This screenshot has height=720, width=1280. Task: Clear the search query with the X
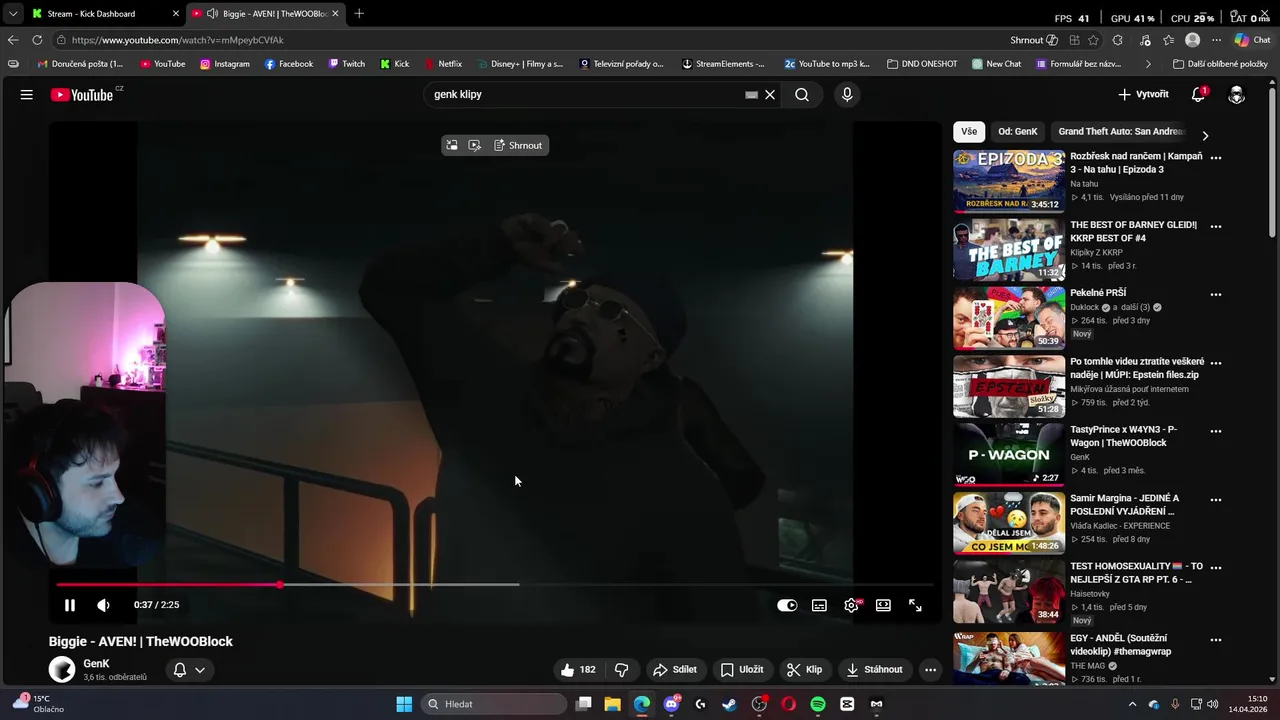[770, 95]
